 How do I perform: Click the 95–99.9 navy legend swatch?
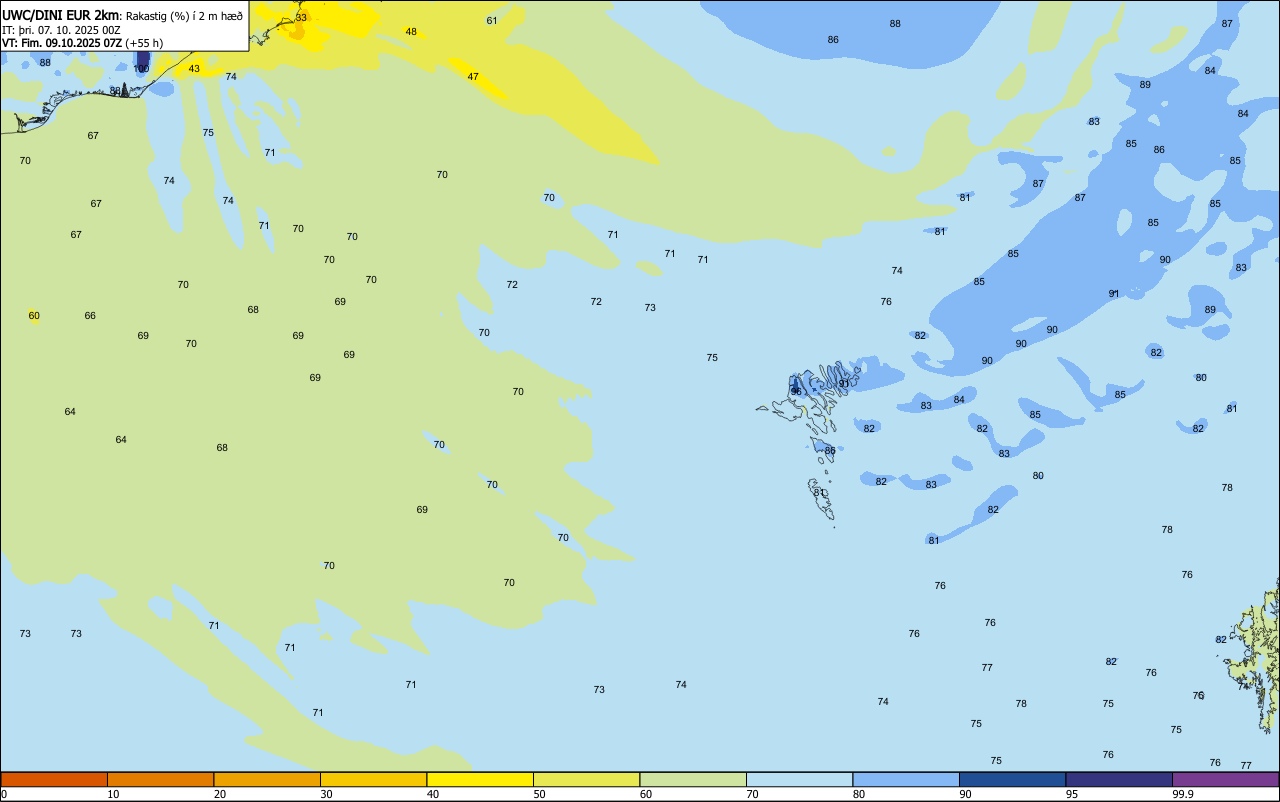(x=1119, y=779)
